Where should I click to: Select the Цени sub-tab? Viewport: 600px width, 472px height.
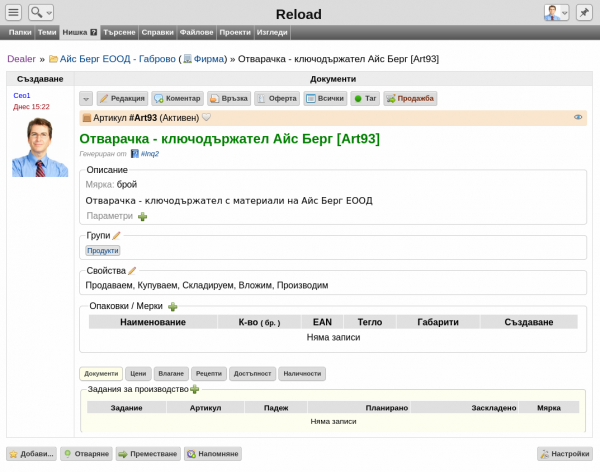(x=138, y=374)
